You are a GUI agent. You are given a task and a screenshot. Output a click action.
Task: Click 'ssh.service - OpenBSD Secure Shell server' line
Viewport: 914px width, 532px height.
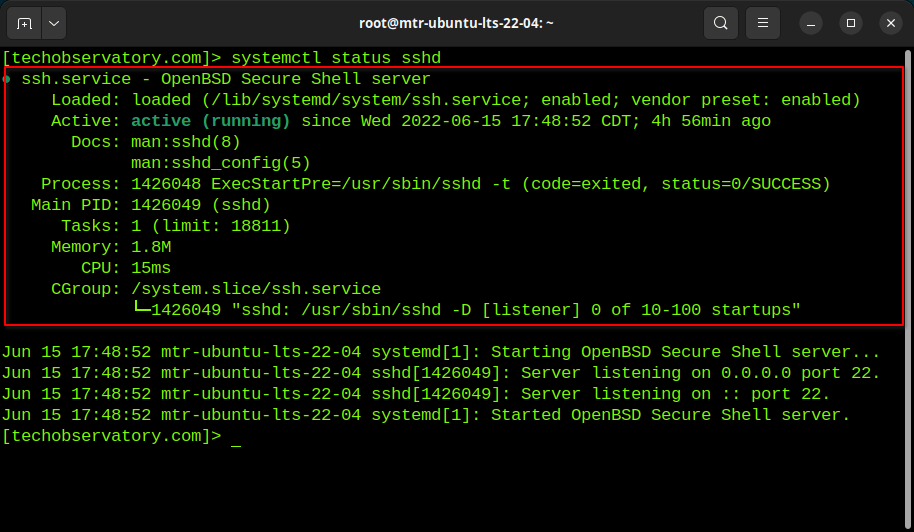[226, 79]
